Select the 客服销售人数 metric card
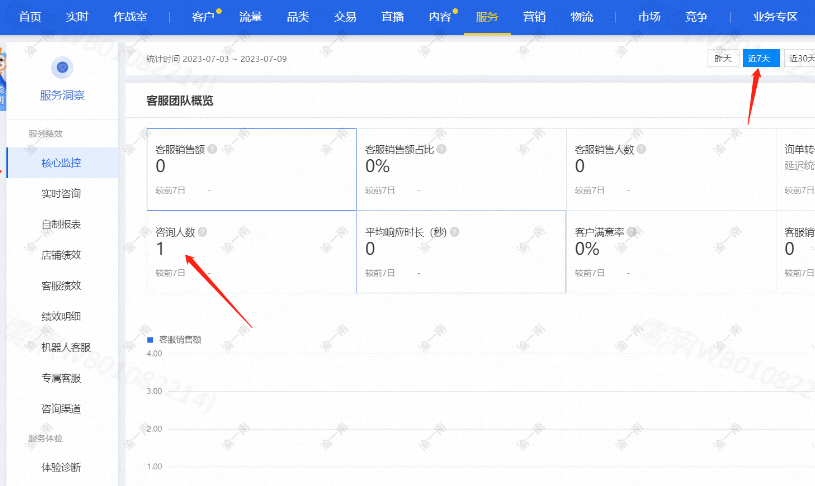The width and height of the screenshot is (815, 486). click(671, 169)
